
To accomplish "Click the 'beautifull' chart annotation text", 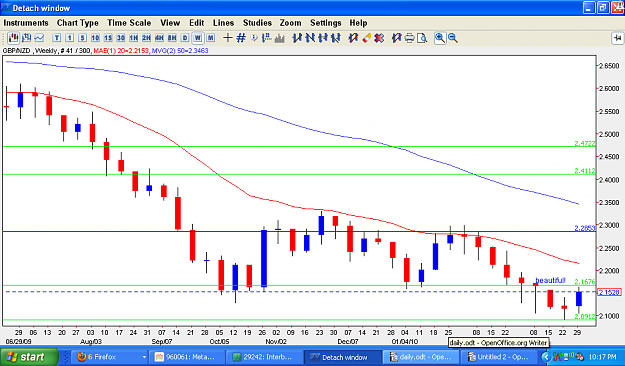I will pyautogui.click(x=550, y=280).
